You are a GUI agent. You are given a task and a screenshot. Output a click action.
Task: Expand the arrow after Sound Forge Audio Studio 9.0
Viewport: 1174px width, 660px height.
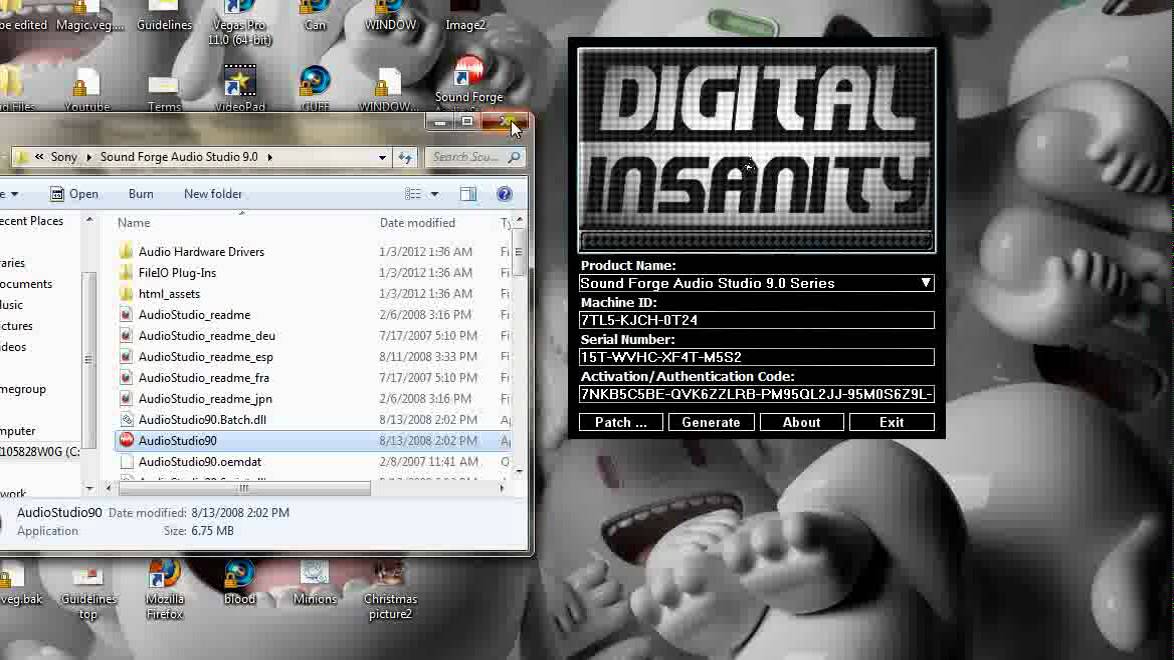(x=270, y=157)
